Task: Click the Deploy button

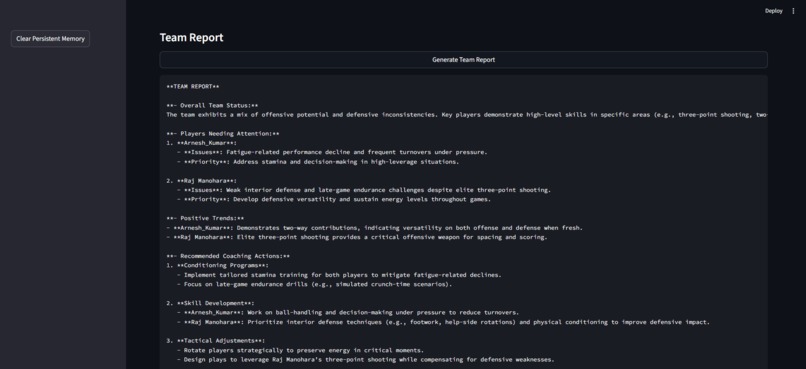Action: (x=773, y=11)
